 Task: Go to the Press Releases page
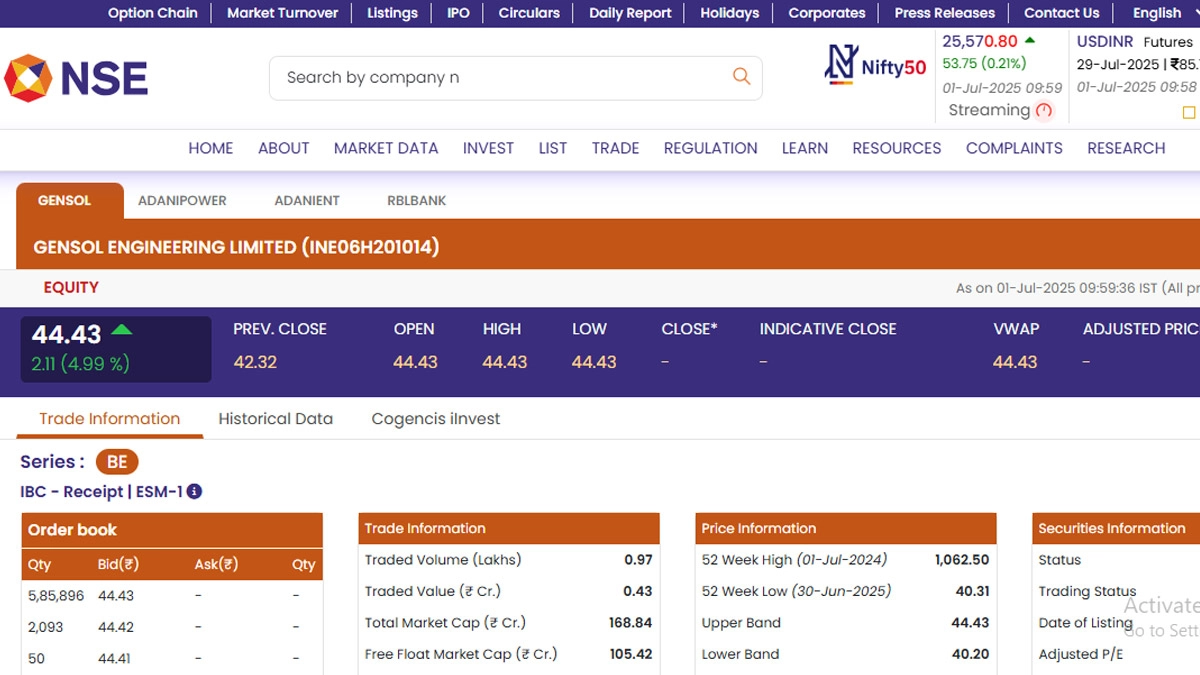click(x=944, y=13)
